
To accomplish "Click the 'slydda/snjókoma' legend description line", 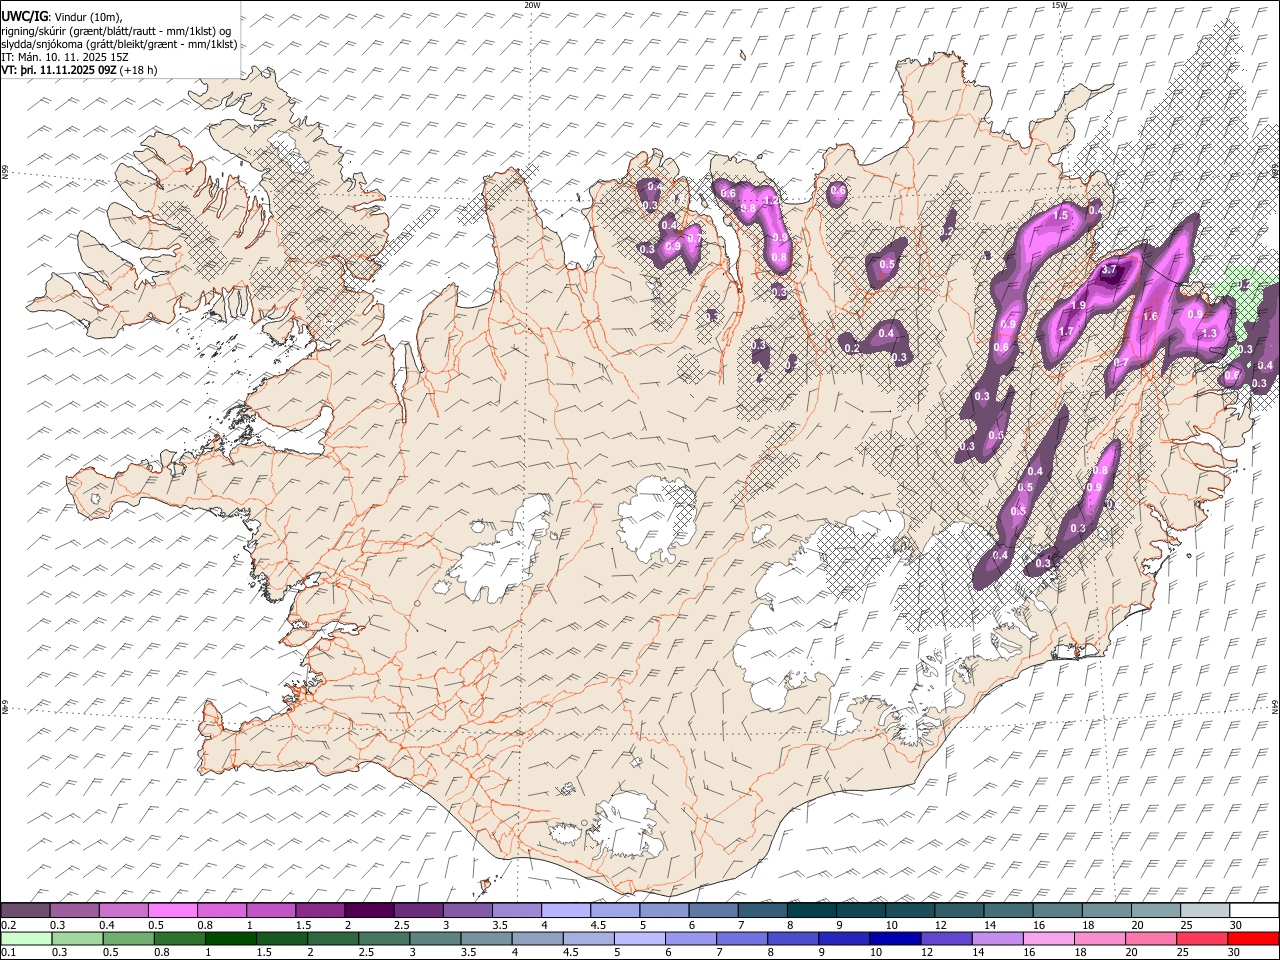I will point(119,44).
